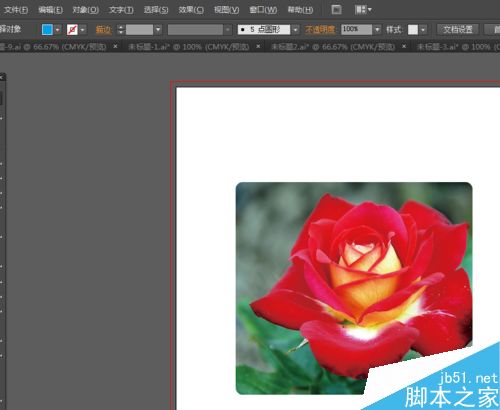Click the stroke swatch showing none
Screen dimensions: 500x410
[72, 30]
